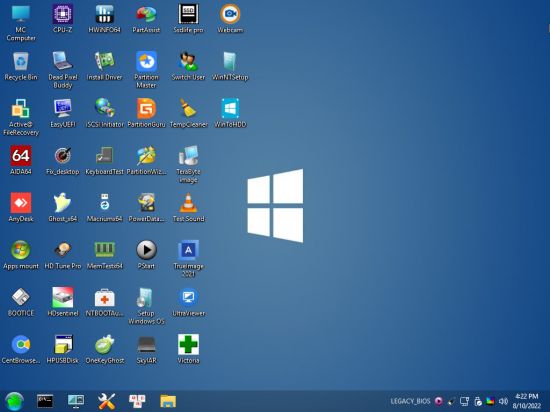Open the wrench and screwdriver tools taskbar icon
Screen dimensions: 550x412
pyautogui.click(x=106, y=401)
